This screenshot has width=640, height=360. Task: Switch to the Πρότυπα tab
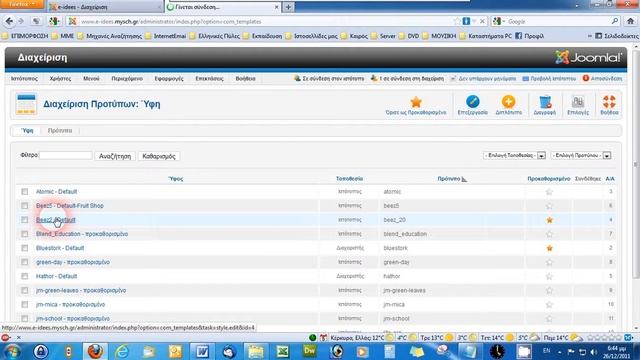60,131
